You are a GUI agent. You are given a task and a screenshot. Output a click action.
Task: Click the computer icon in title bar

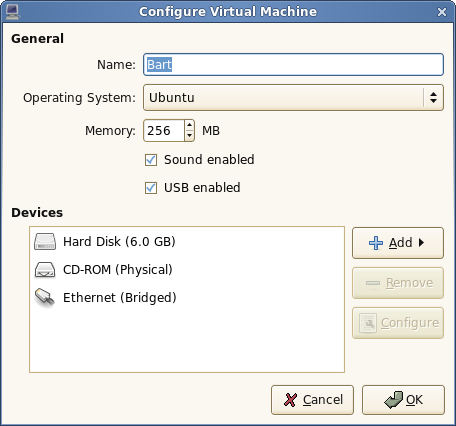click(13, 12)
